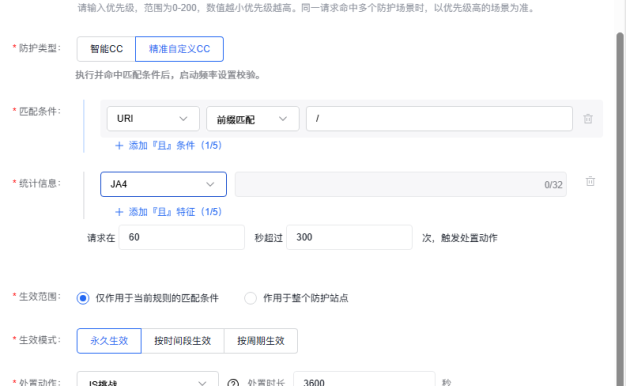Click plus icon for 添加『且』条件

tap(119, 145)
